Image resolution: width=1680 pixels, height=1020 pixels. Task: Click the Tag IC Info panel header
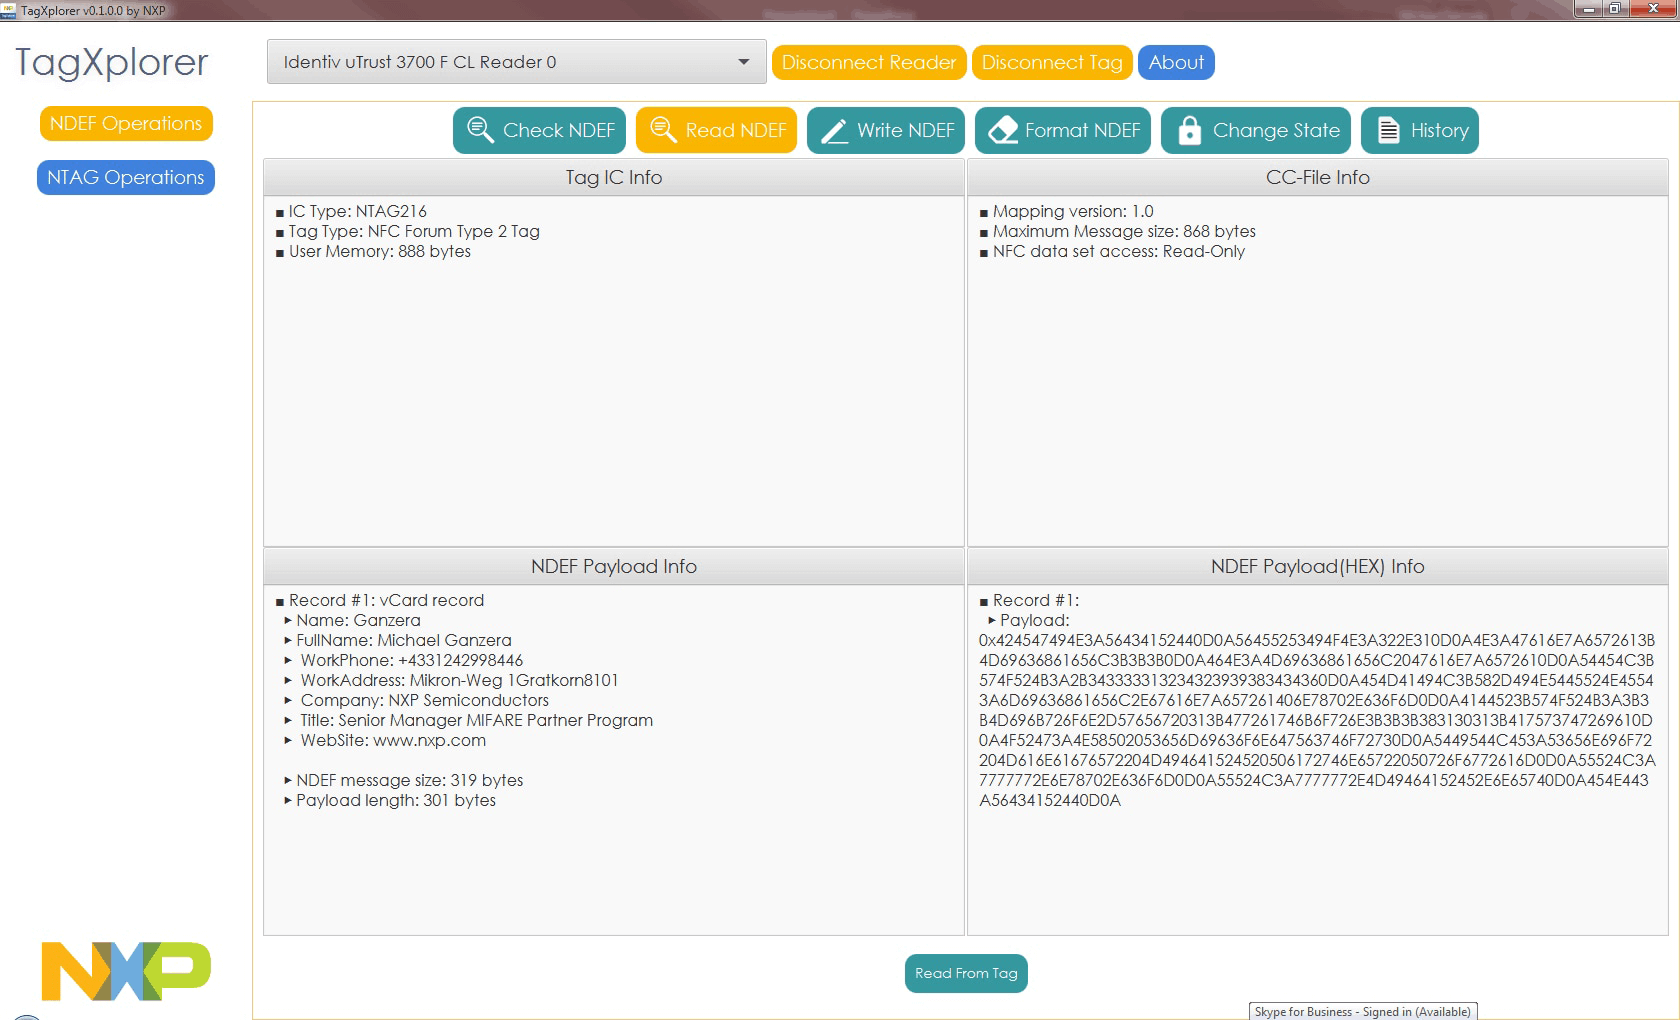click(614, 177)
